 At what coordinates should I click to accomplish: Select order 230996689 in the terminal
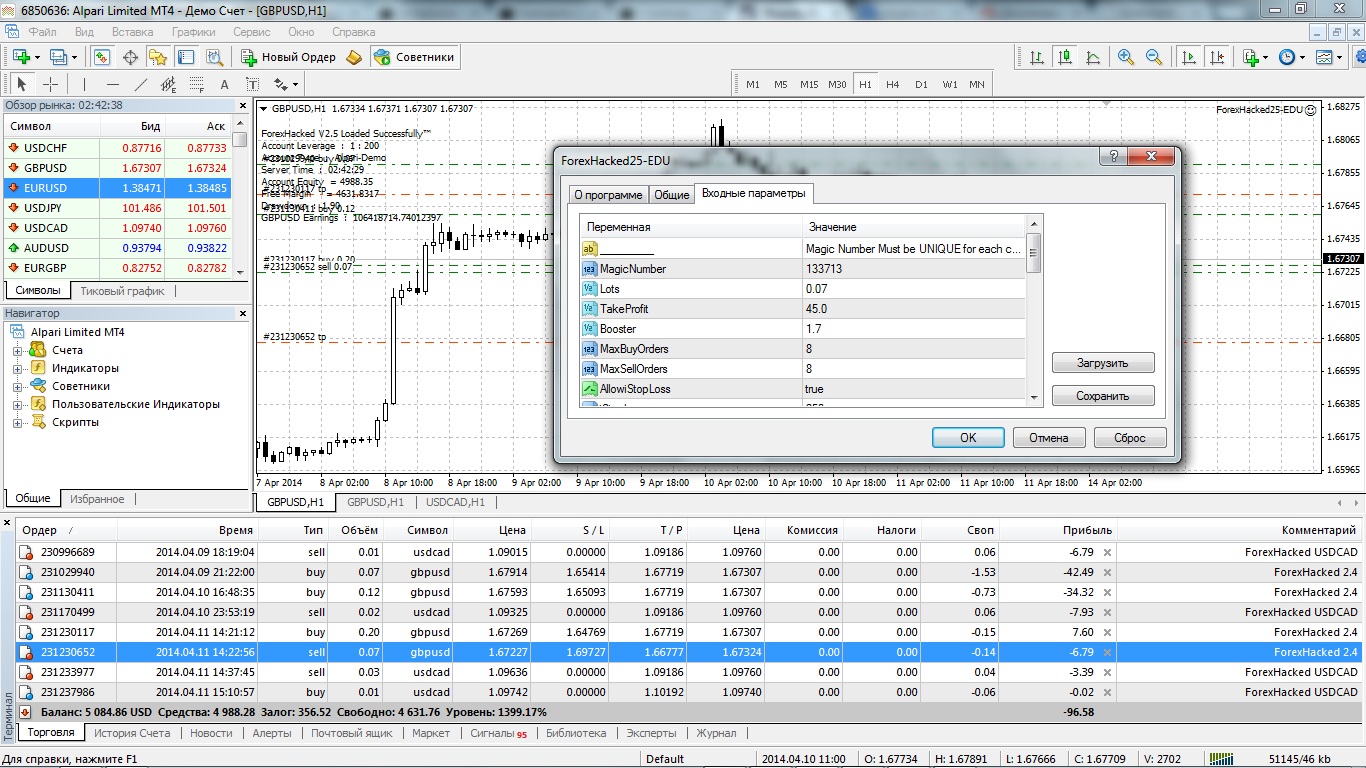point(690,552)
